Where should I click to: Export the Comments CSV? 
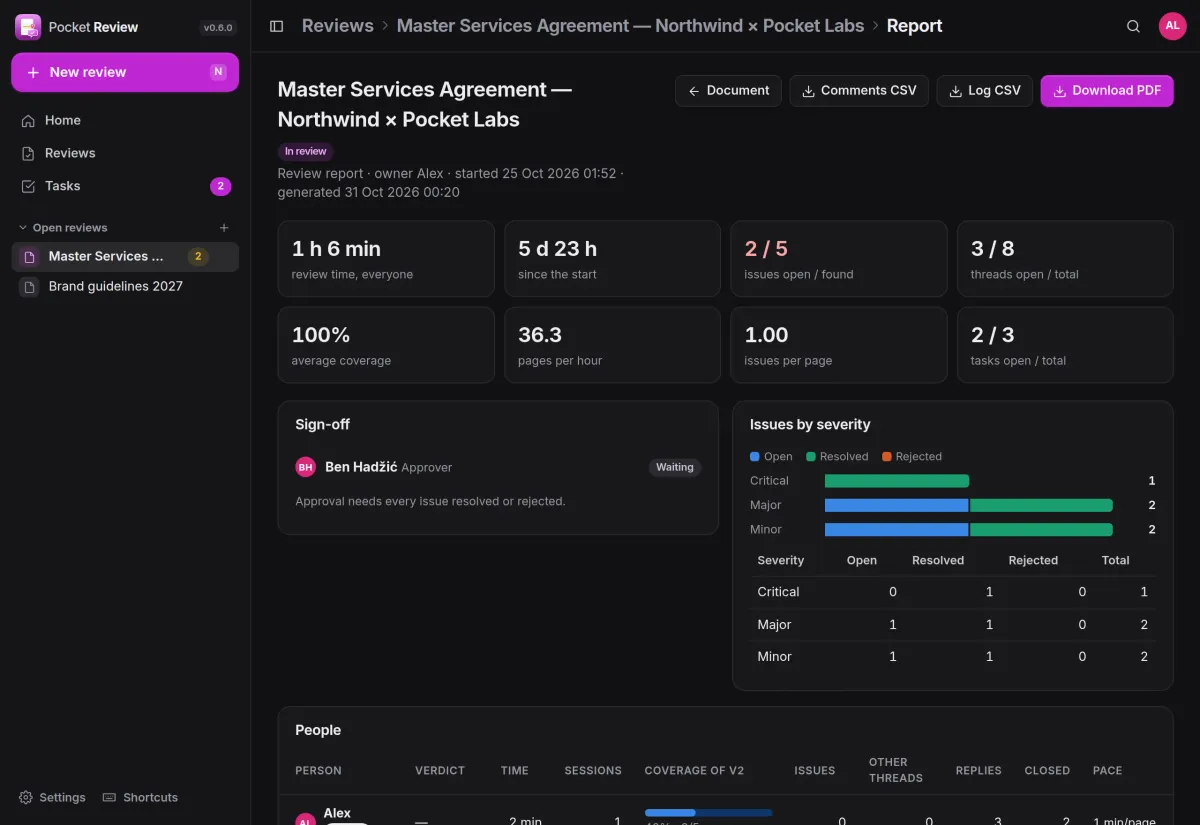click(859, 91)
